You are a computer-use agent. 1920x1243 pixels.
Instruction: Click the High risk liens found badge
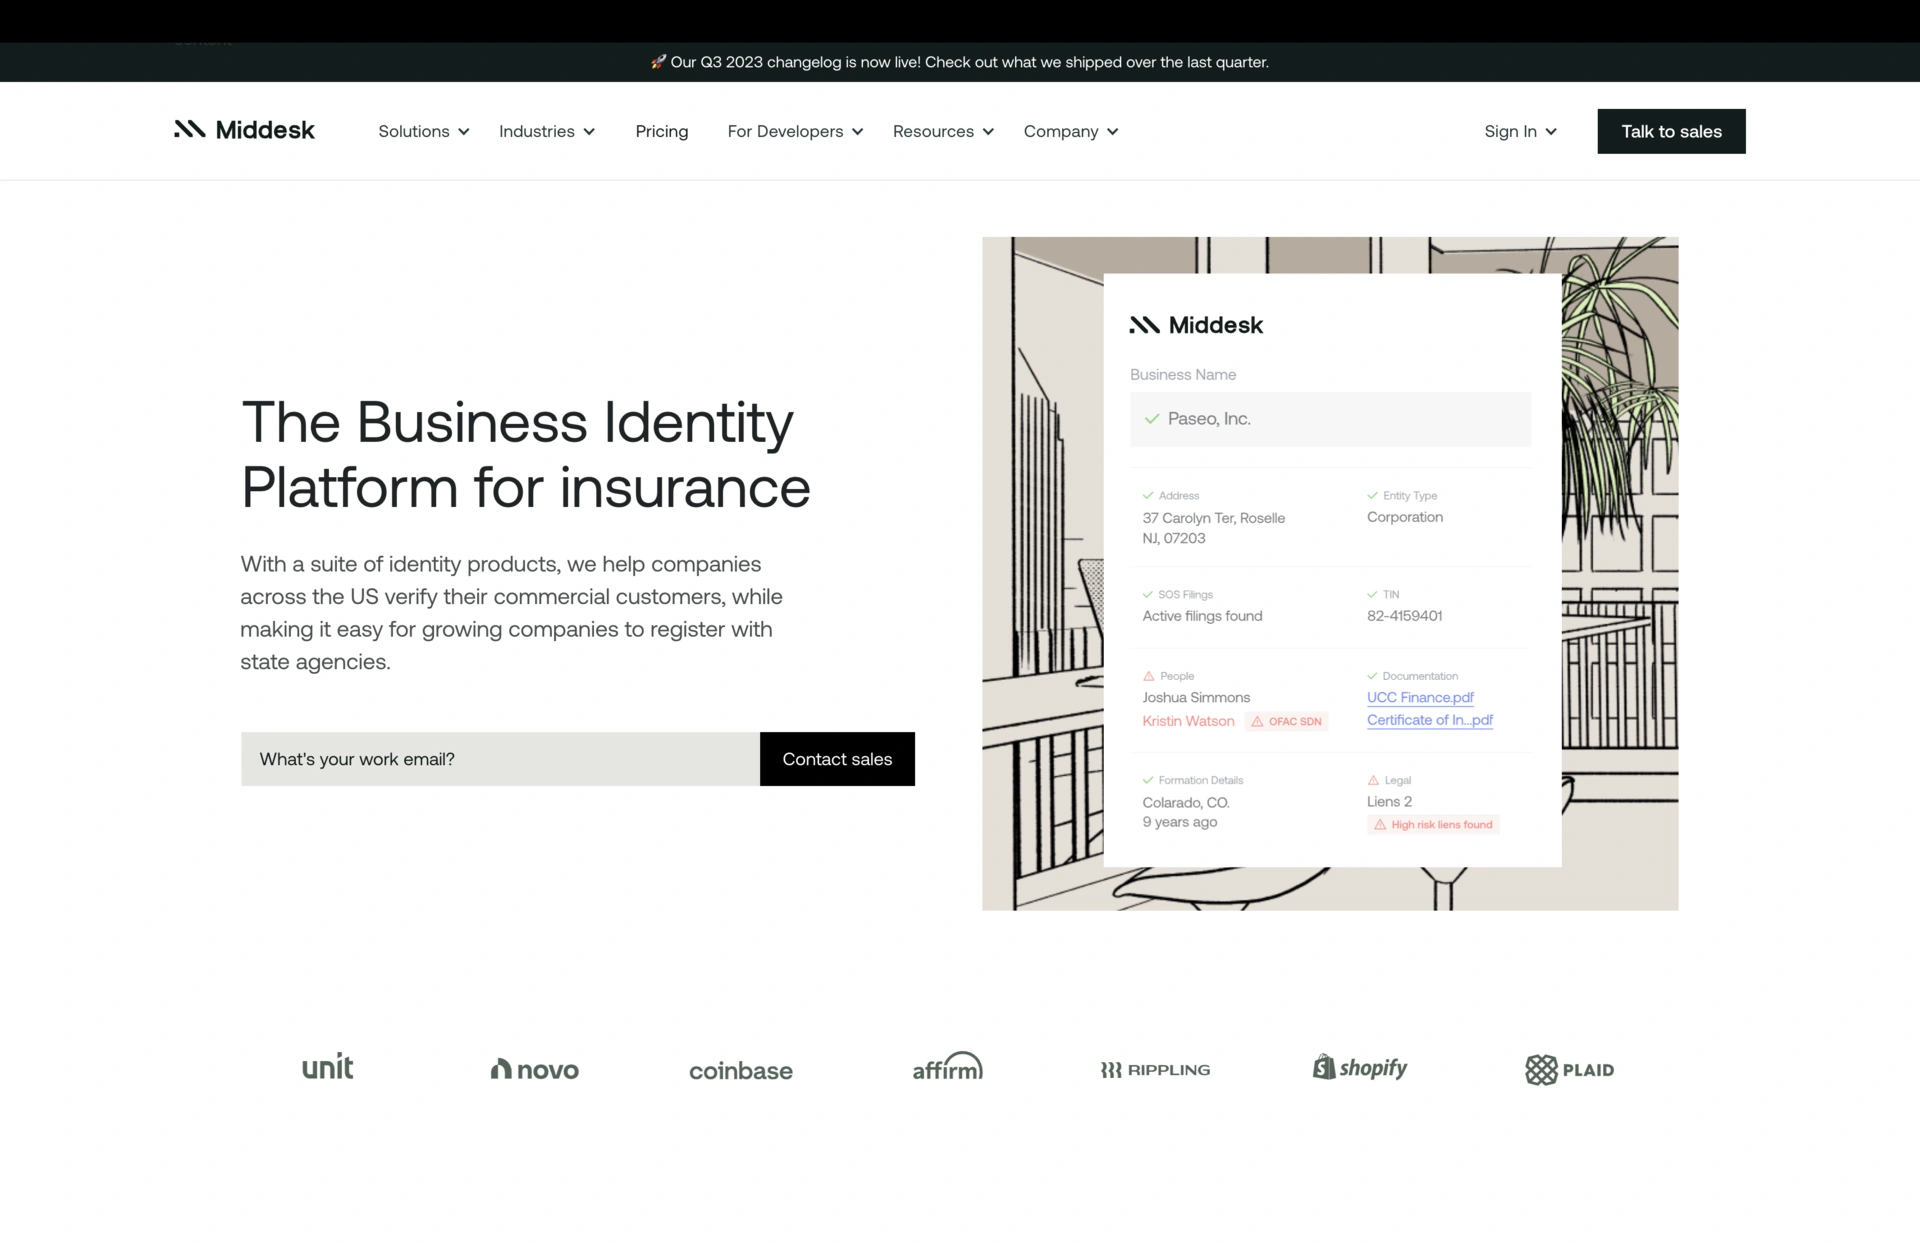pyautogui.click(x=1433, y=824)
